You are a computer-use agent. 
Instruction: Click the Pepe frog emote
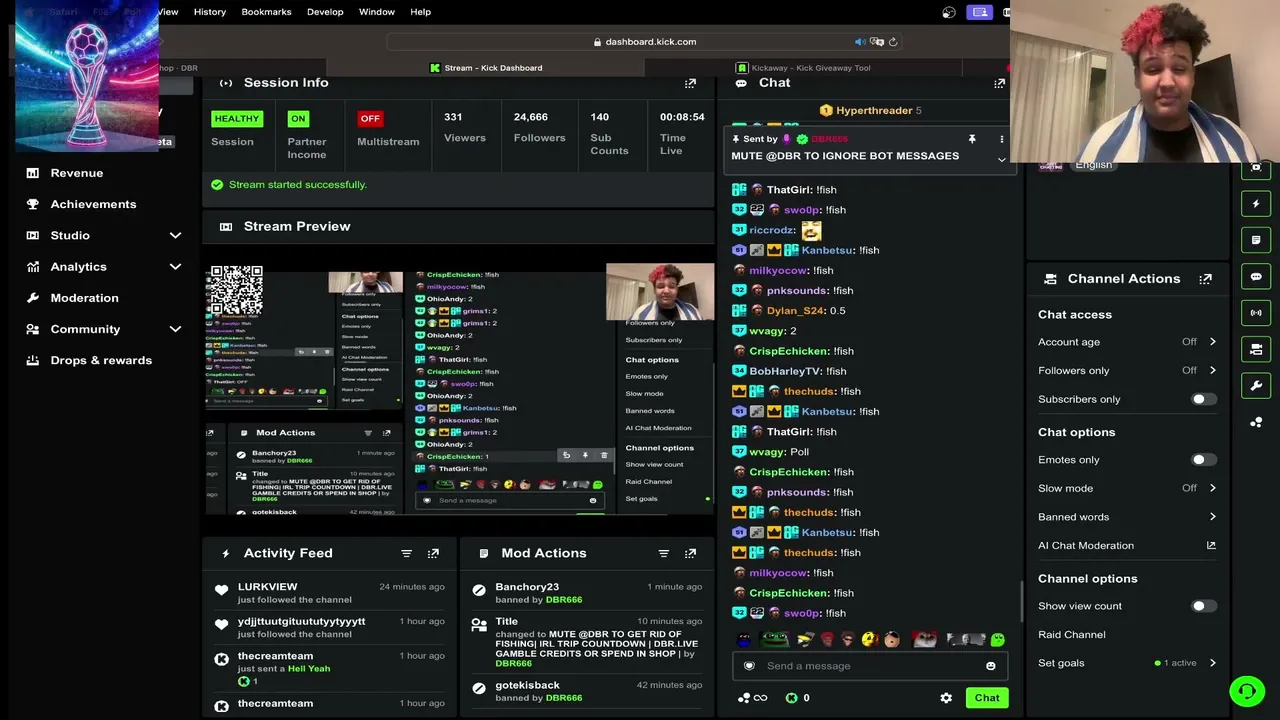775,639
